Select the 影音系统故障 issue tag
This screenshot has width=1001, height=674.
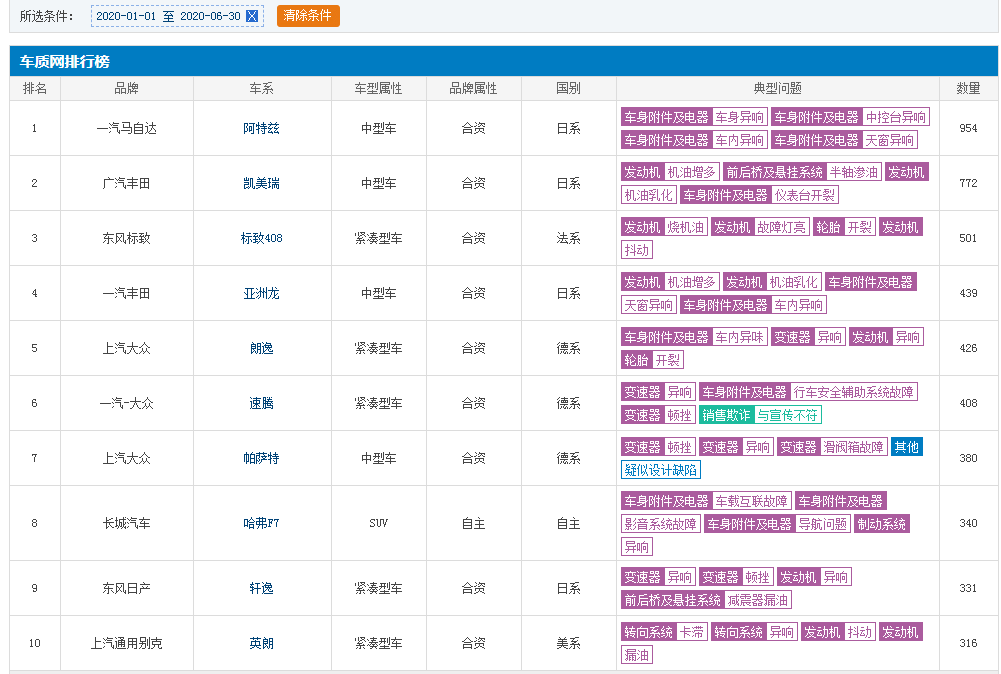tap(661, 524)
